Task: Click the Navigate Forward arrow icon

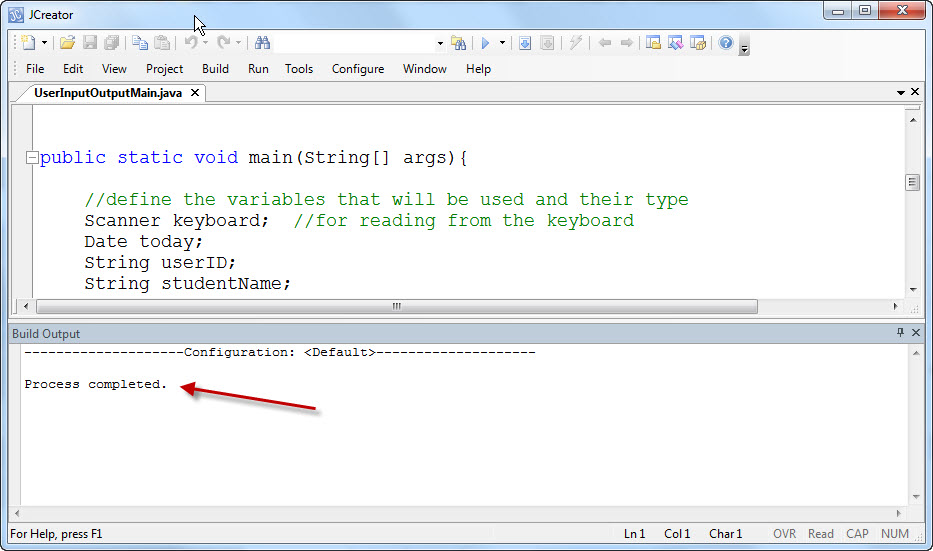Action: click(627, 43)
